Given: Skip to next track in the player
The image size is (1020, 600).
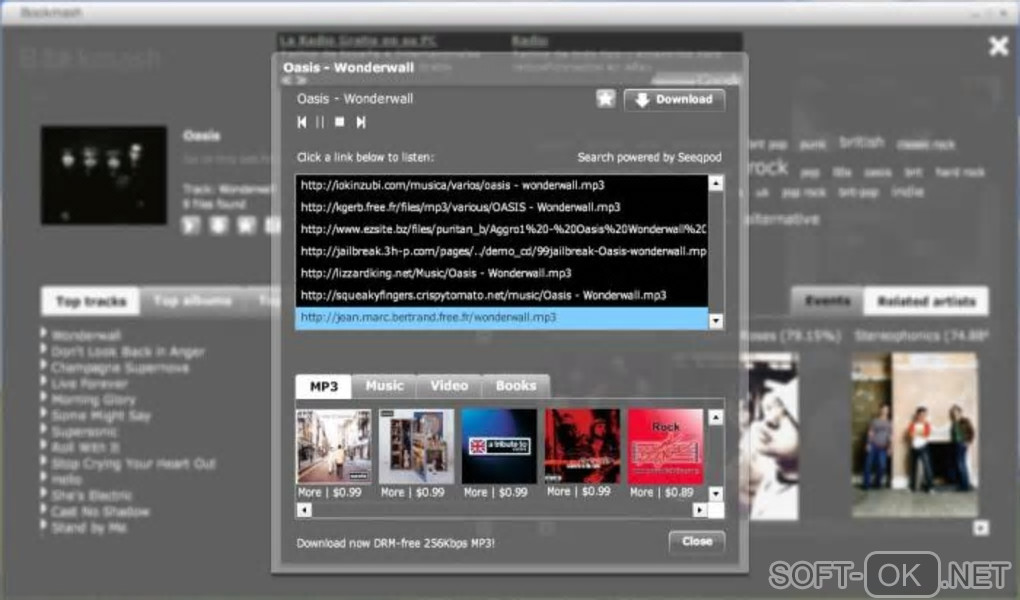Looking at the screenshot, I should [x=360, y=122].
